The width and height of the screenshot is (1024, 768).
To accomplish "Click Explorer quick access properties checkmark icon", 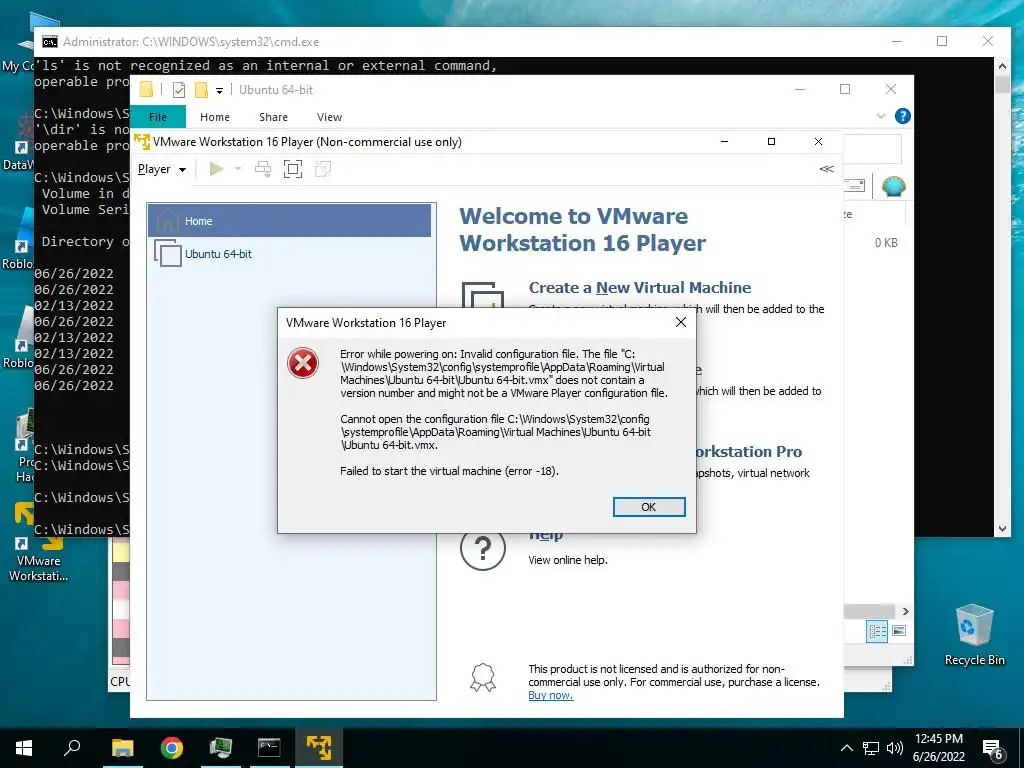I will pos(178,90).
